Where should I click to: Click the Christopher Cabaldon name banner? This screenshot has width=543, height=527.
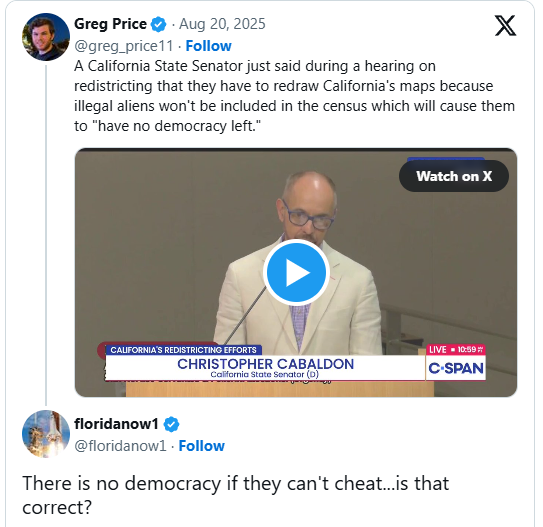tap(266, 368)
